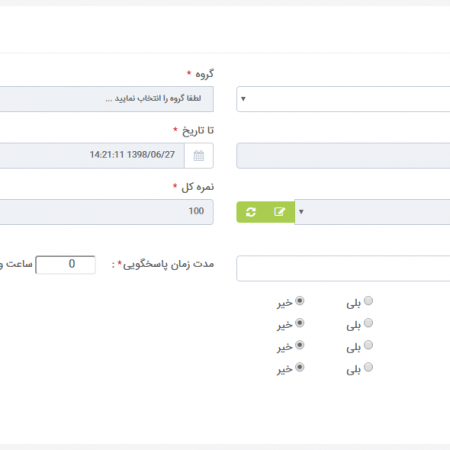
Task: Select خیر in the third radio row
Action: [300, 345]
